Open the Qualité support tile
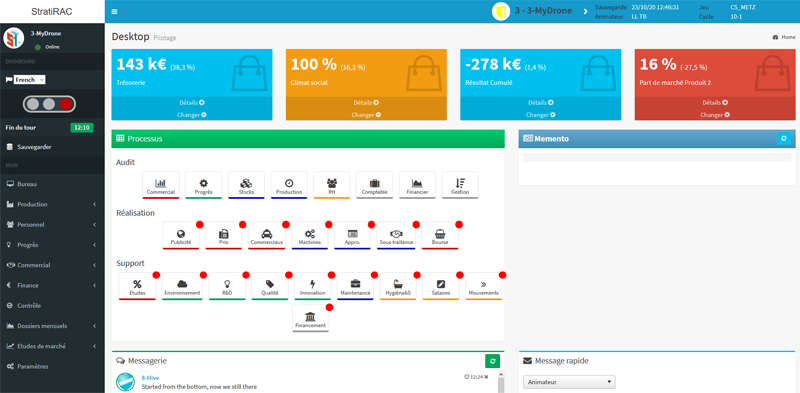 tap(270, 286)
